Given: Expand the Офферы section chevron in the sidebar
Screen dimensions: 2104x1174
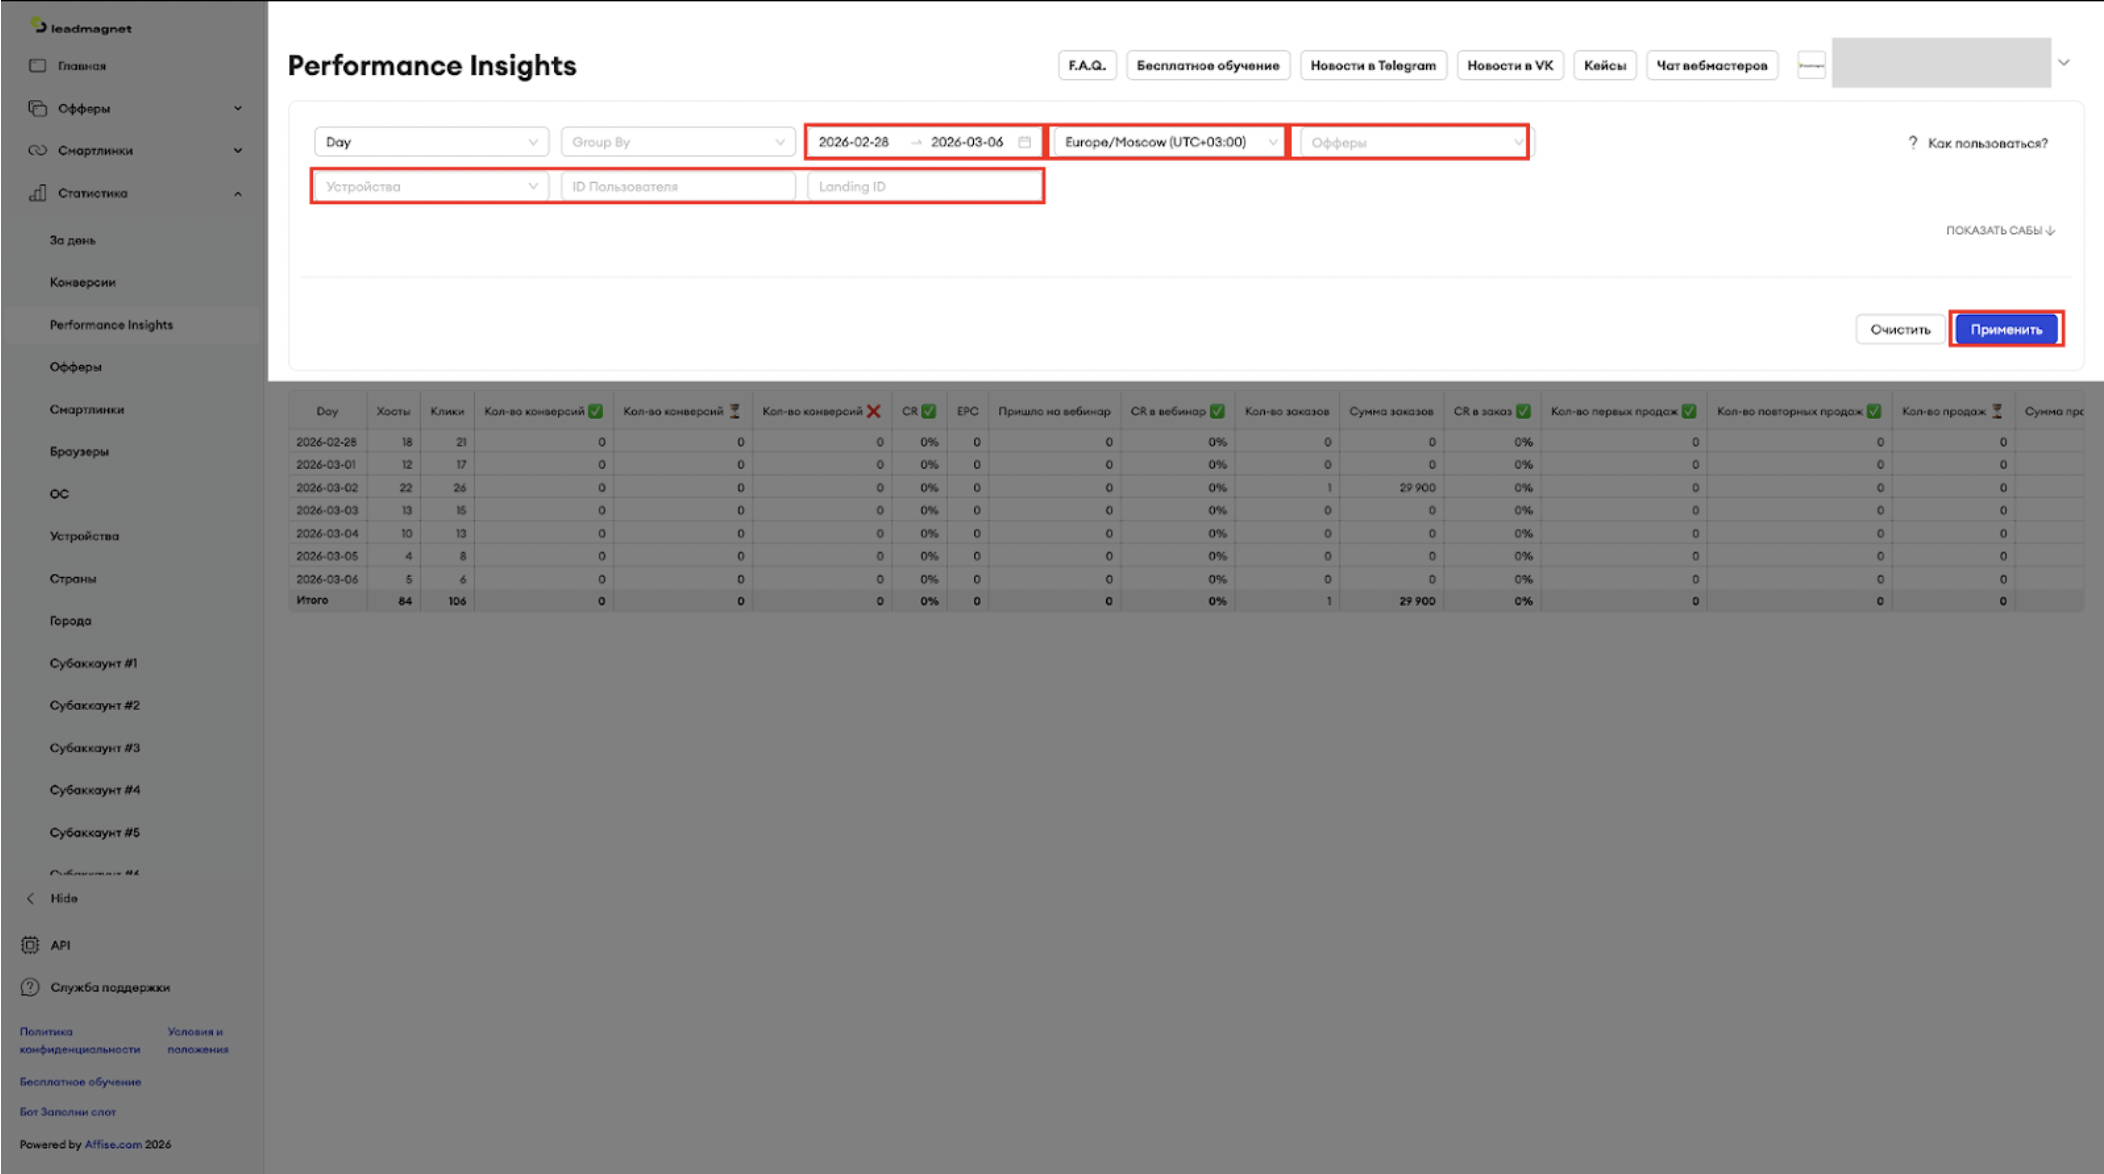Looking at the screenshot, I should tap(238, 108).
